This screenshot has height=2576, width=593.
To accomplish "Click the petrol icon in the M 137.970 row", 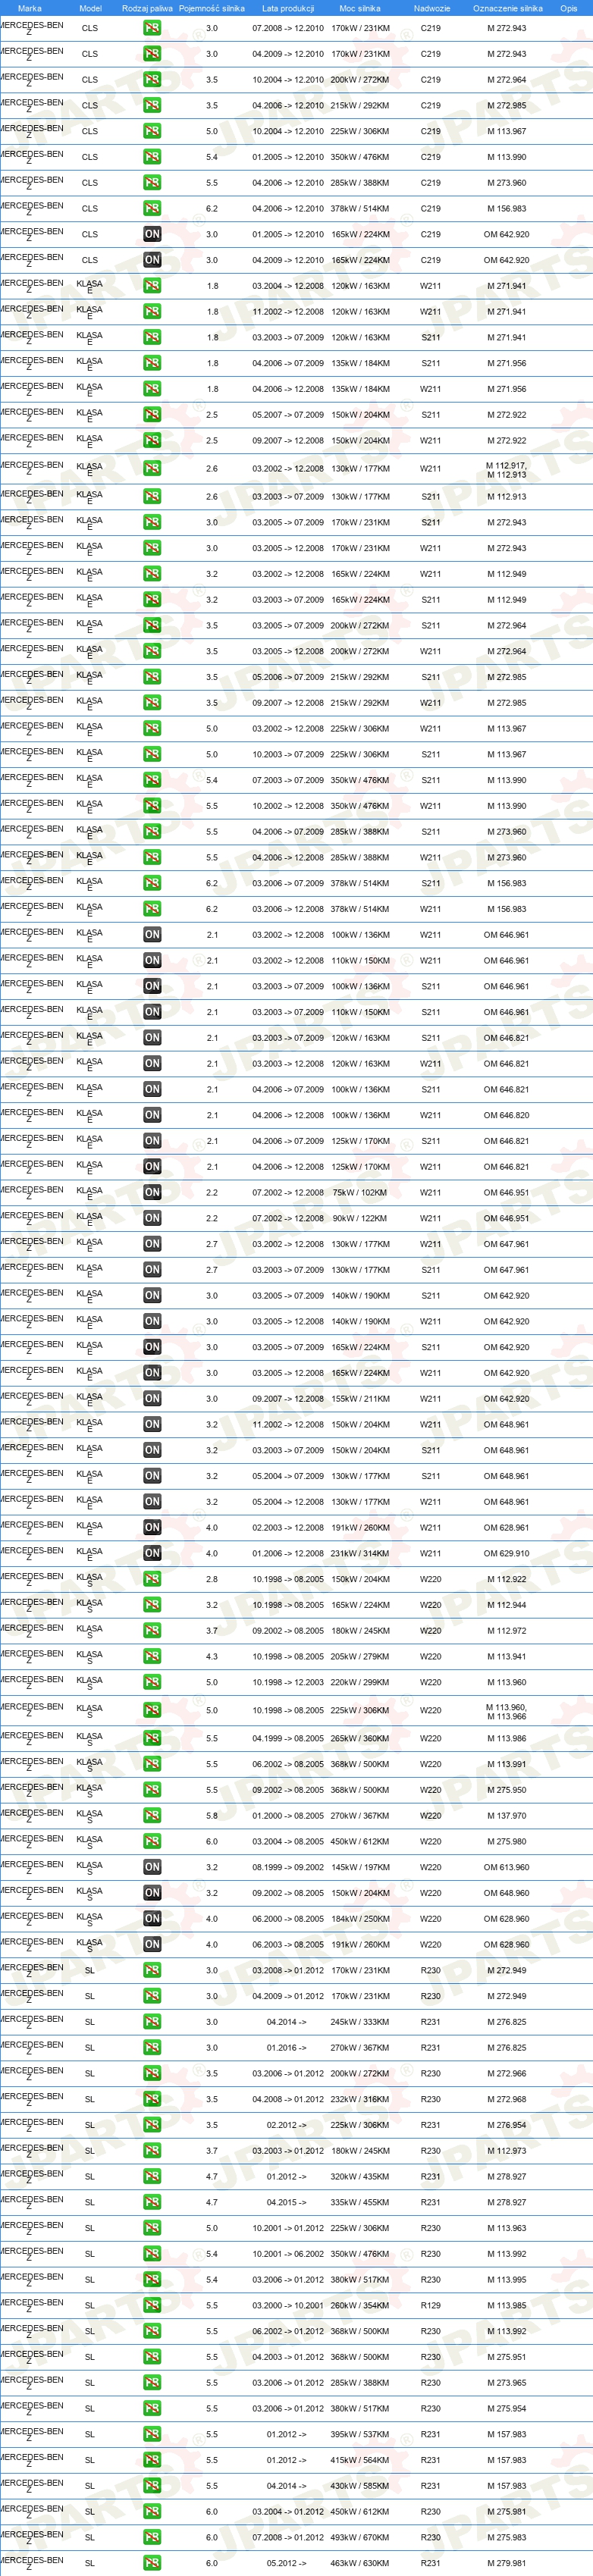I will (x=152, y=1815).
